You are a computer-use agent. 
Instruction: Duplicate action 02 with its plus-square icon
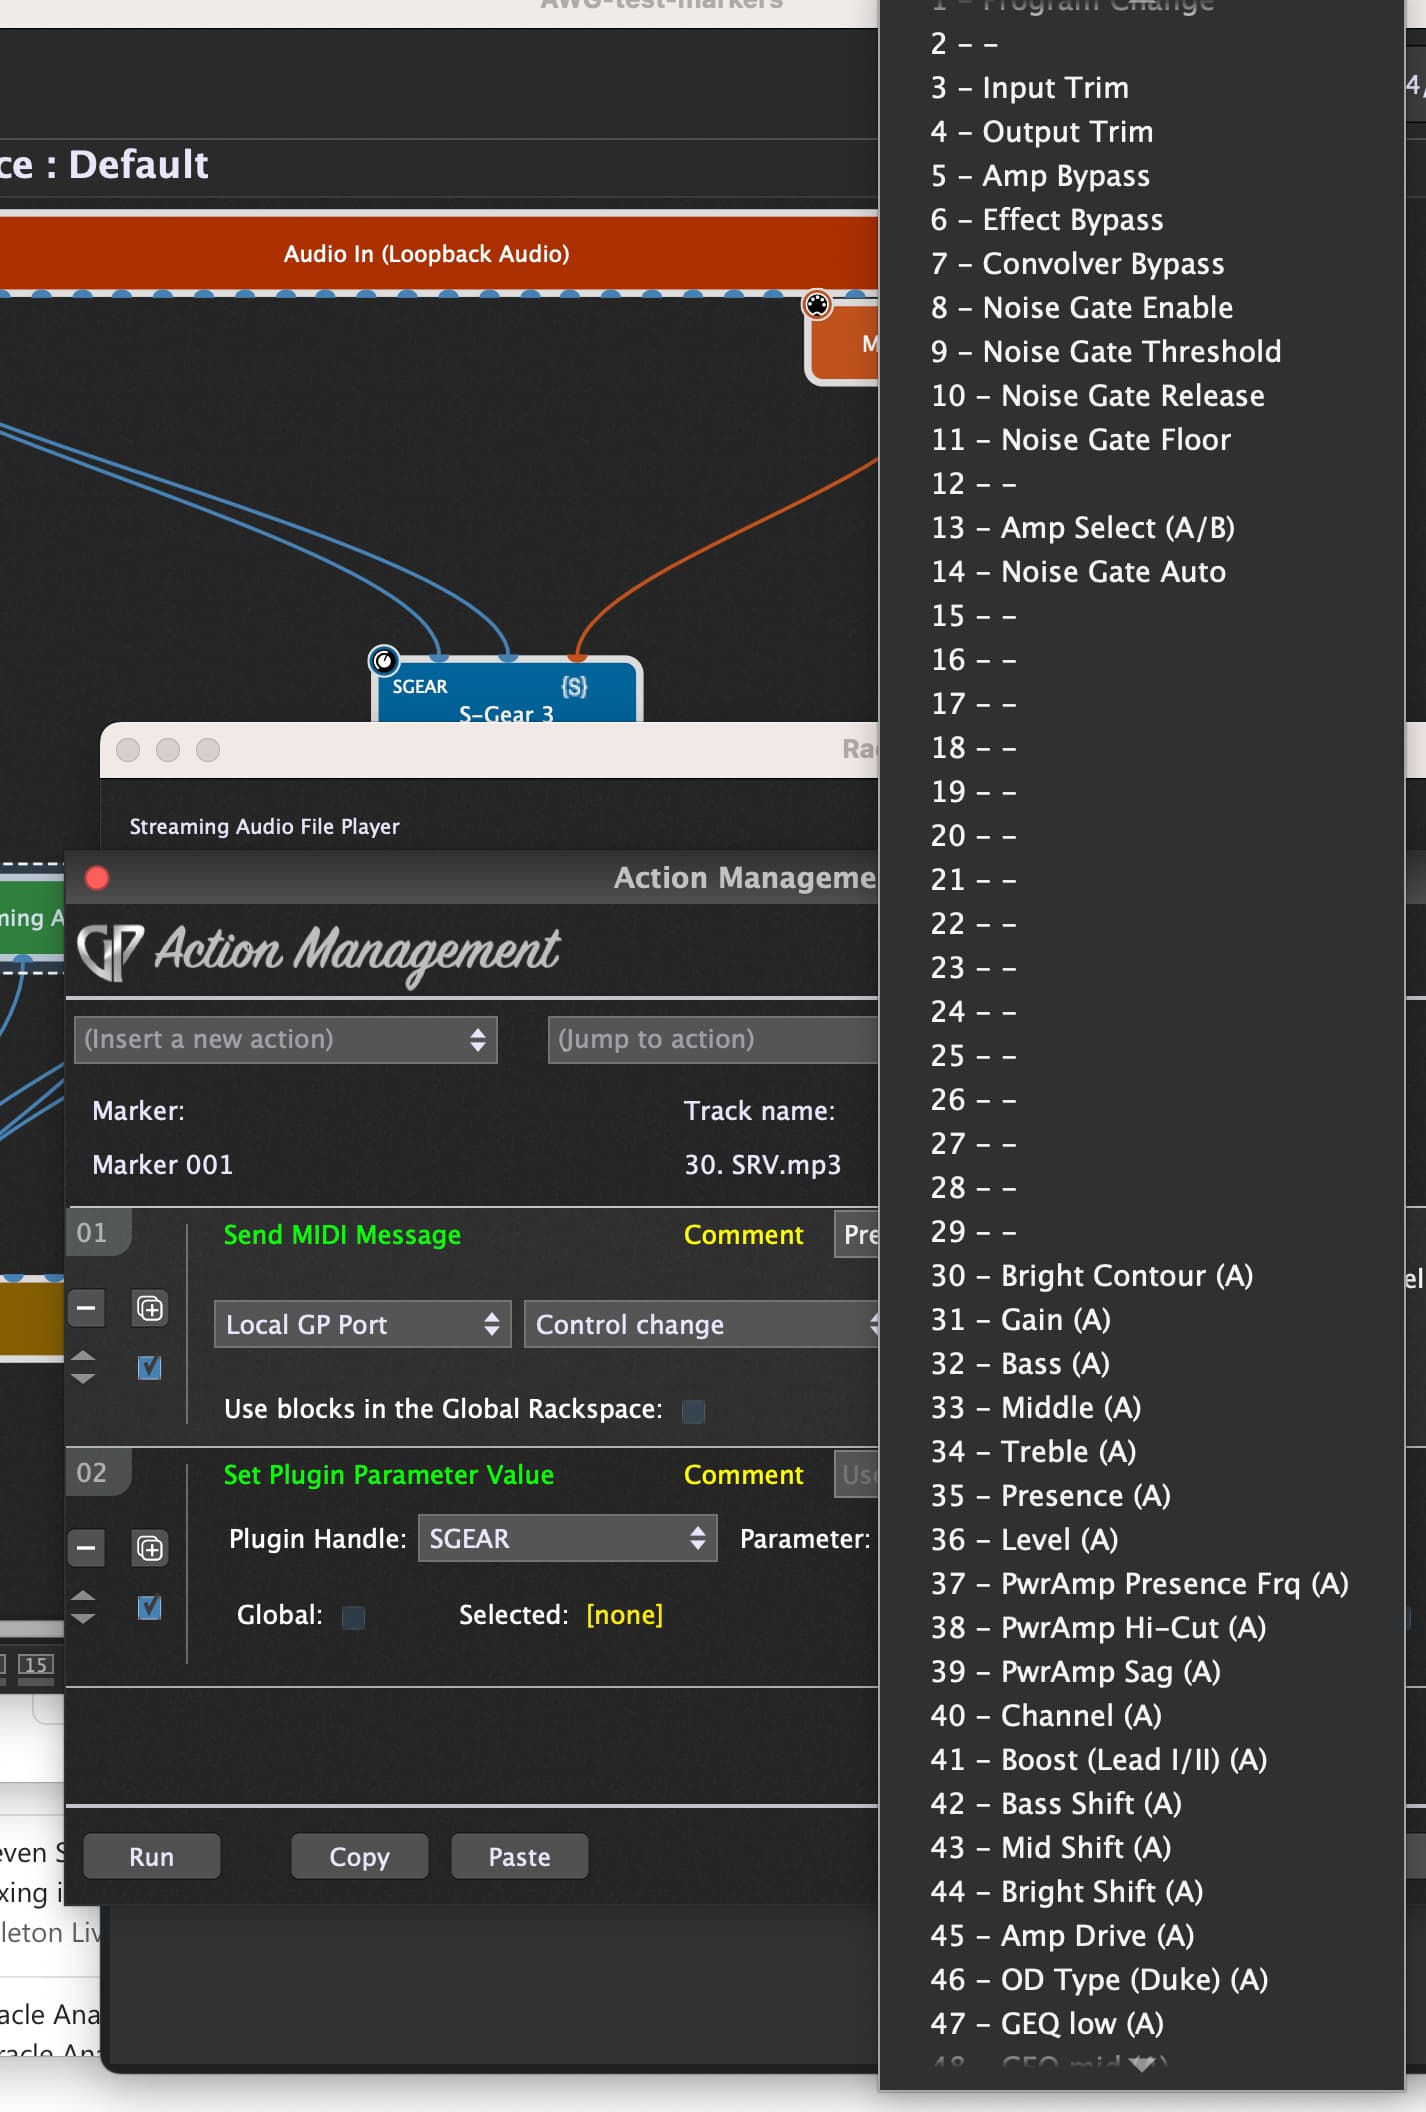[x=150, y=1548]
